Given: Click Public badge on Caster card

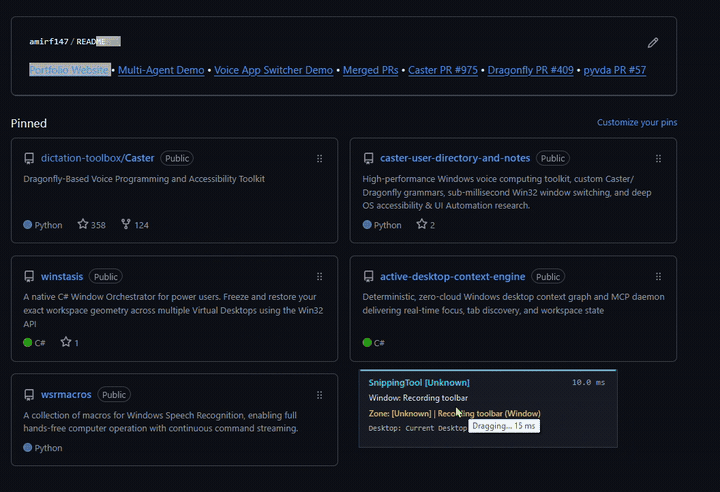Looking at the screenshot, I should pos(177,158).
